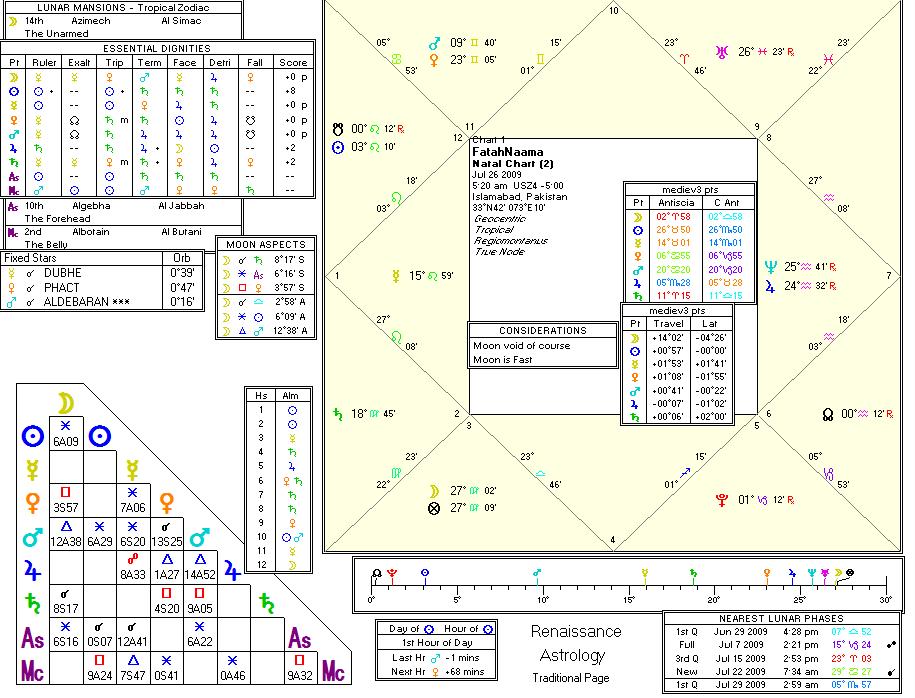Image resolution: width=915 pixels, height=698 pixels.
Task: Click the Full moon Jul 7 2009 row
Action: point(780,645)
